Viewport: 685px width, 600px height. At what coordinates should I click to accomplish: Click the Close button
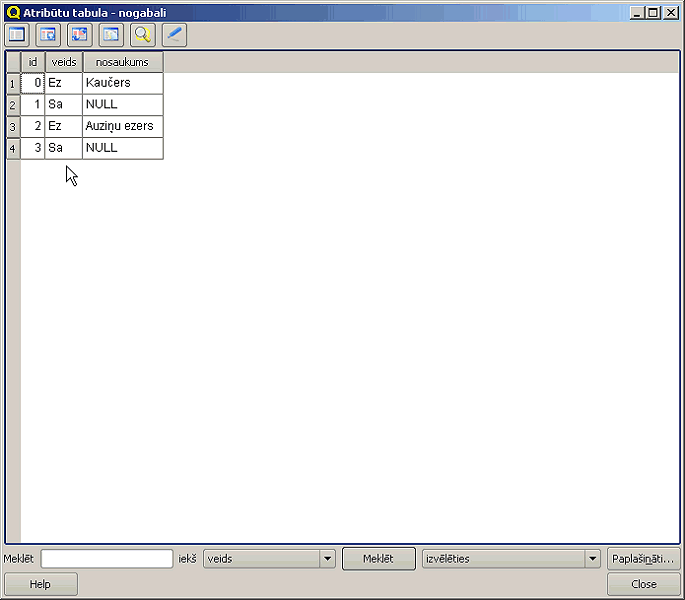643,584
